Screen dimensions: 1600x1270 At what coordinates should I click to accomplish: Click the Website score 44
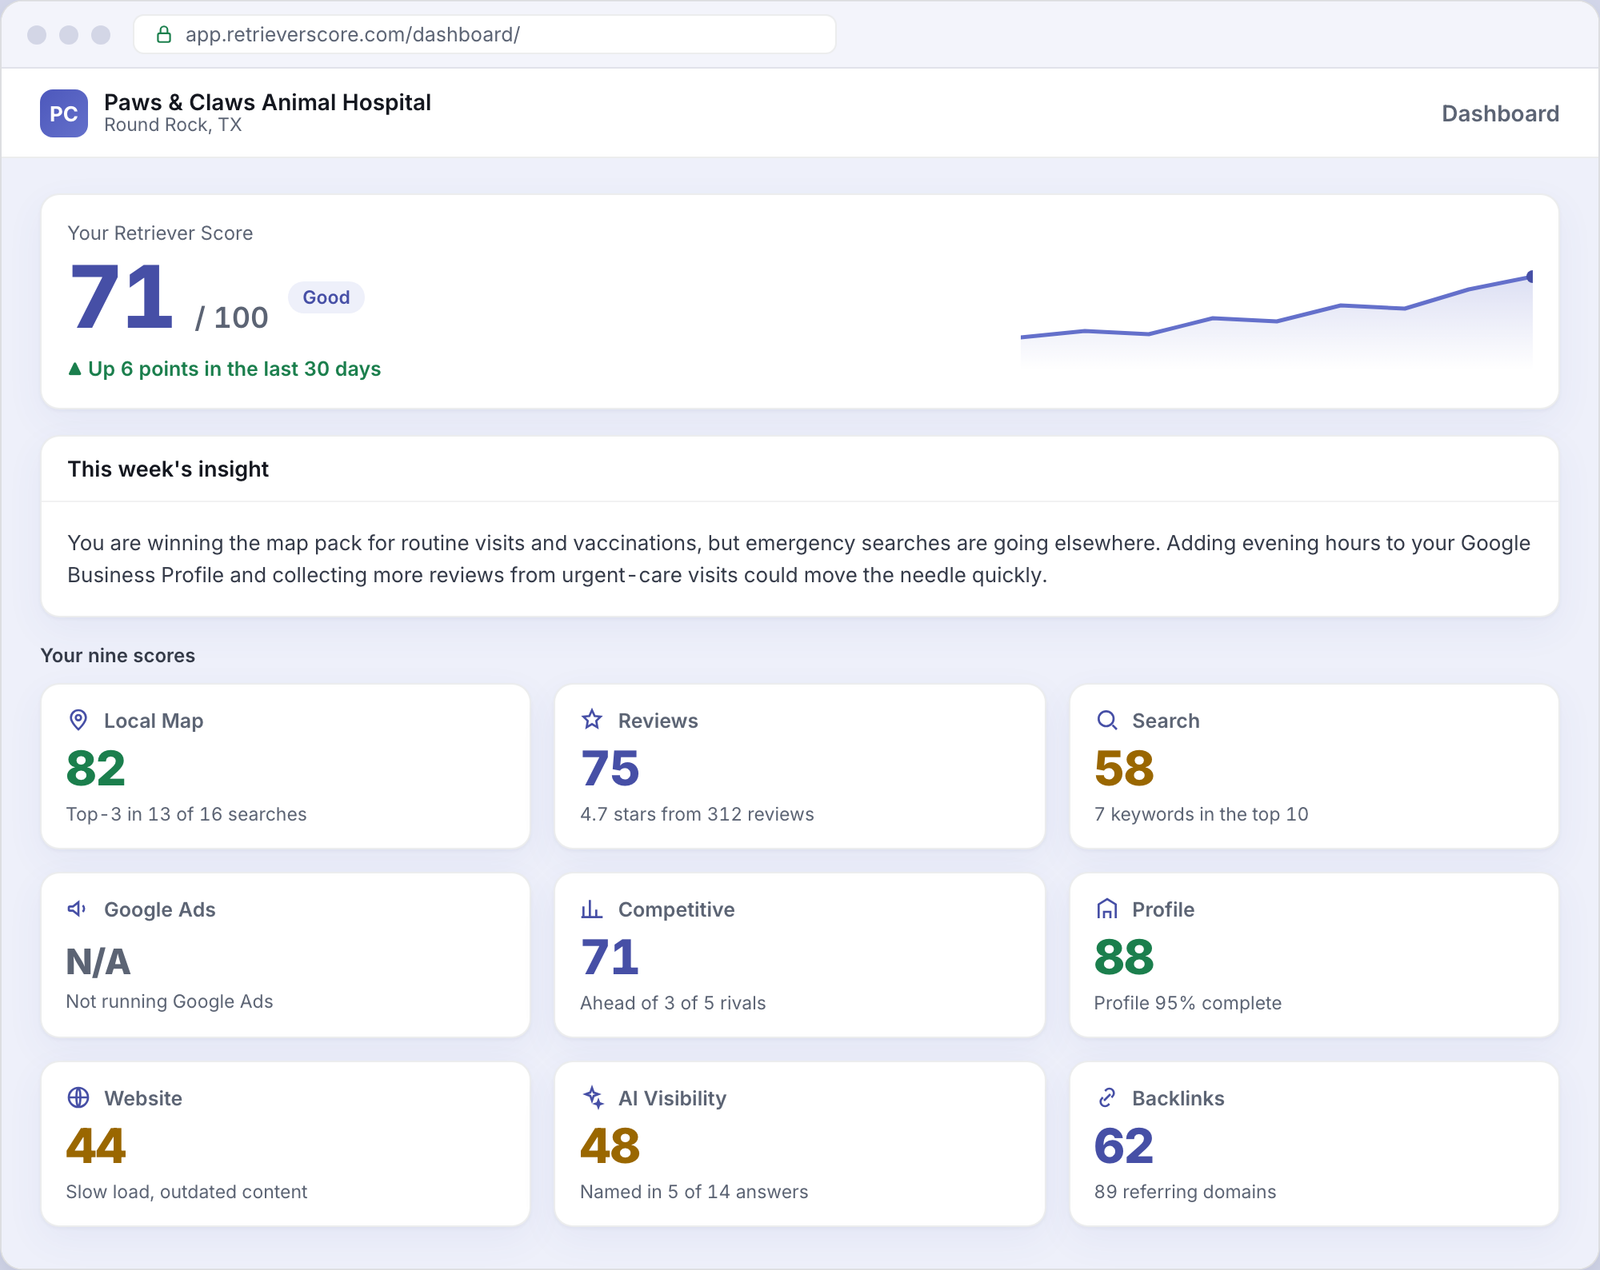point(96,1146)
